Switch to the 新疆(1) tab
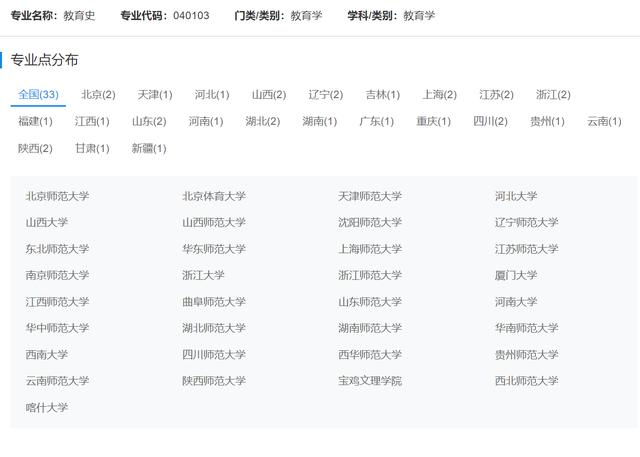Screen dimensions: 640x457 coord(149,148)
